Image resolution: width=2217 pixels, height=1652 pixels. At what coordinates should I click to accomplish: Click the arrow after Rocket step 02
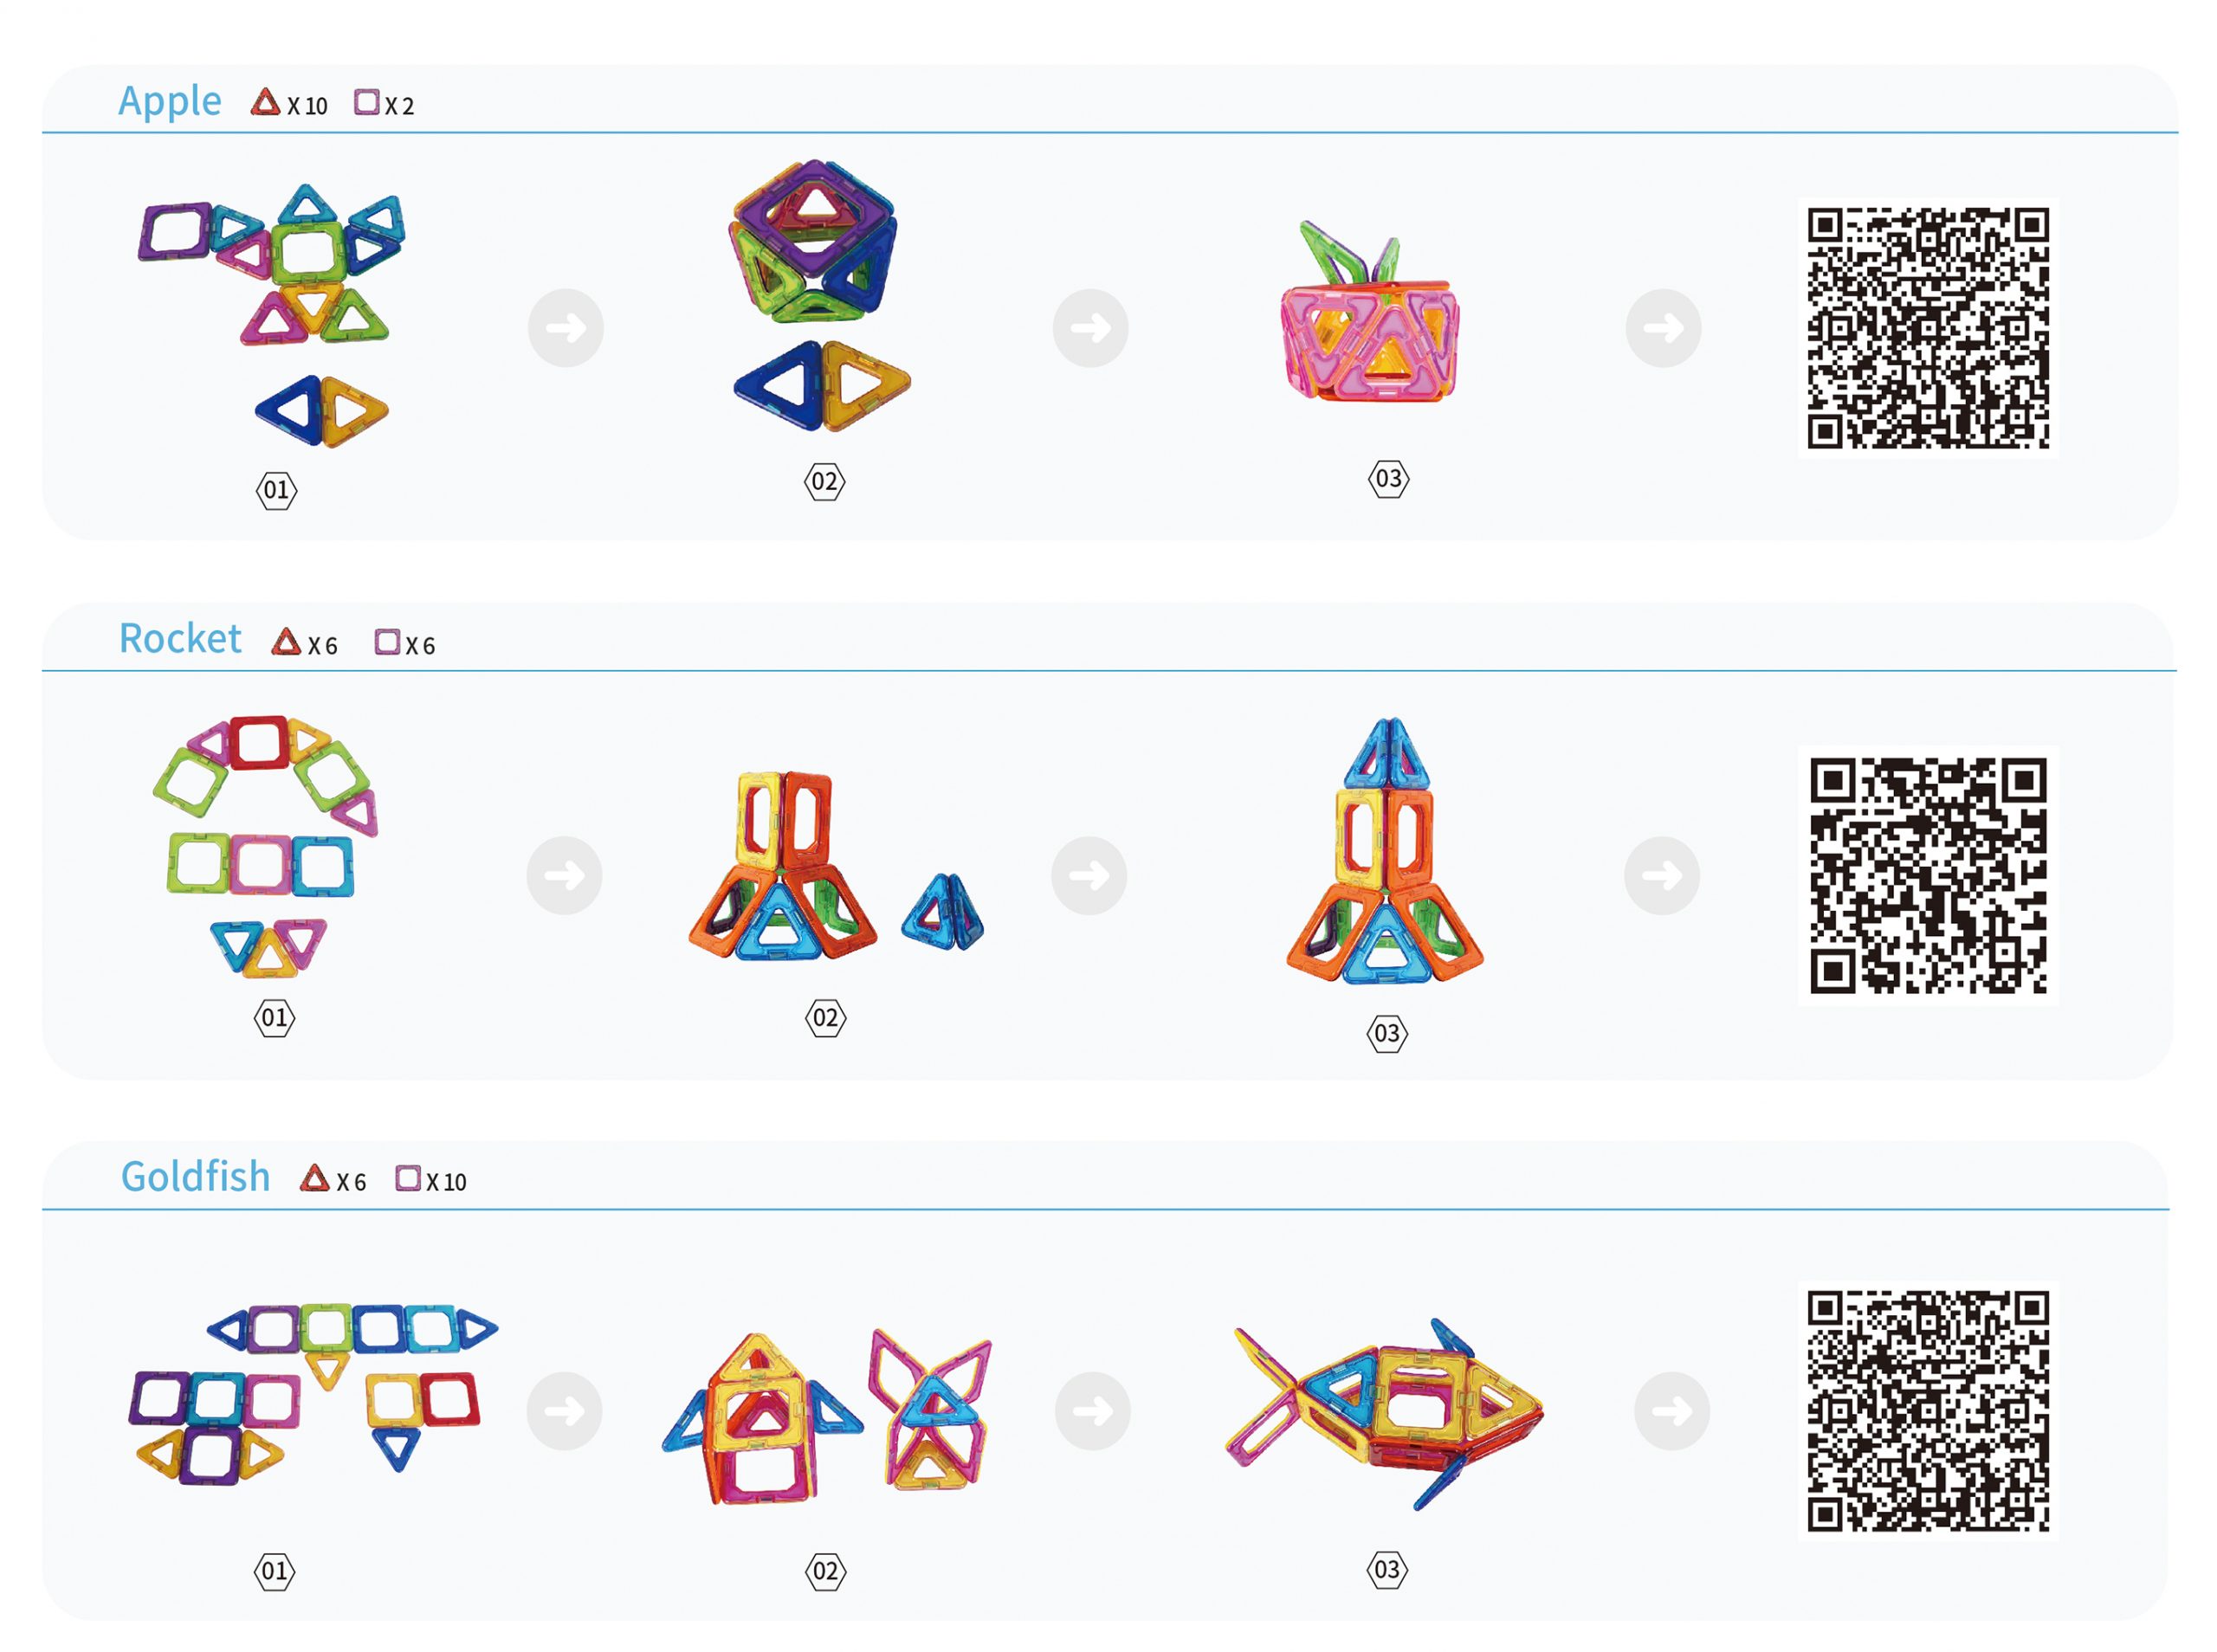1089,875
